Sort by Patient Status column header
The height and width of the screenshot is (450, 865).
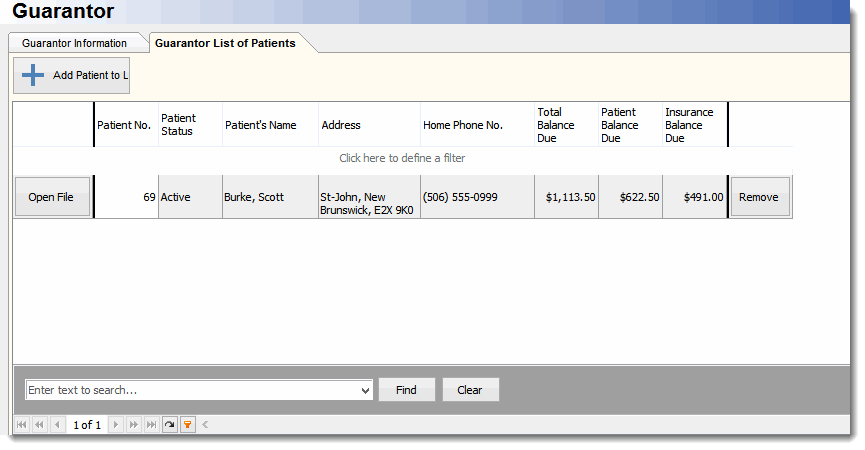click(190, 125)
